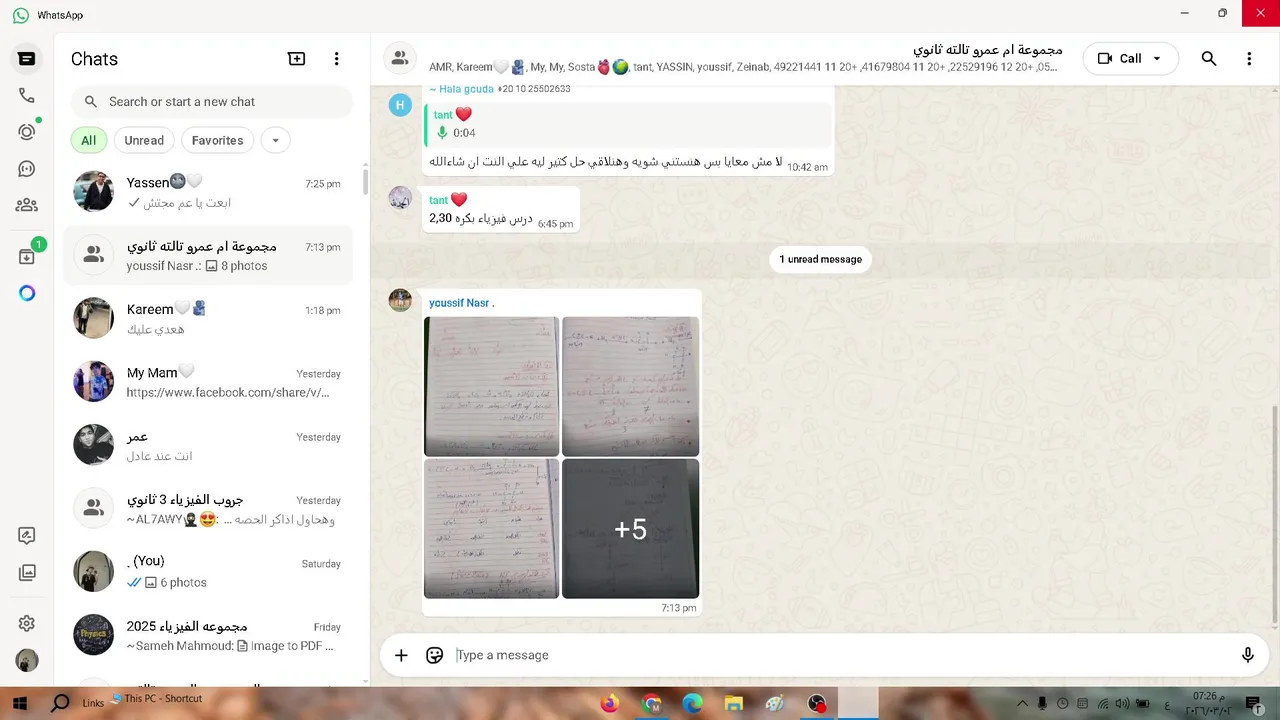Viewport: 1280px width, 720px height.
Task: Open Chrome from the taskbar
Action: pyautogui.click(x=651, y=704)
